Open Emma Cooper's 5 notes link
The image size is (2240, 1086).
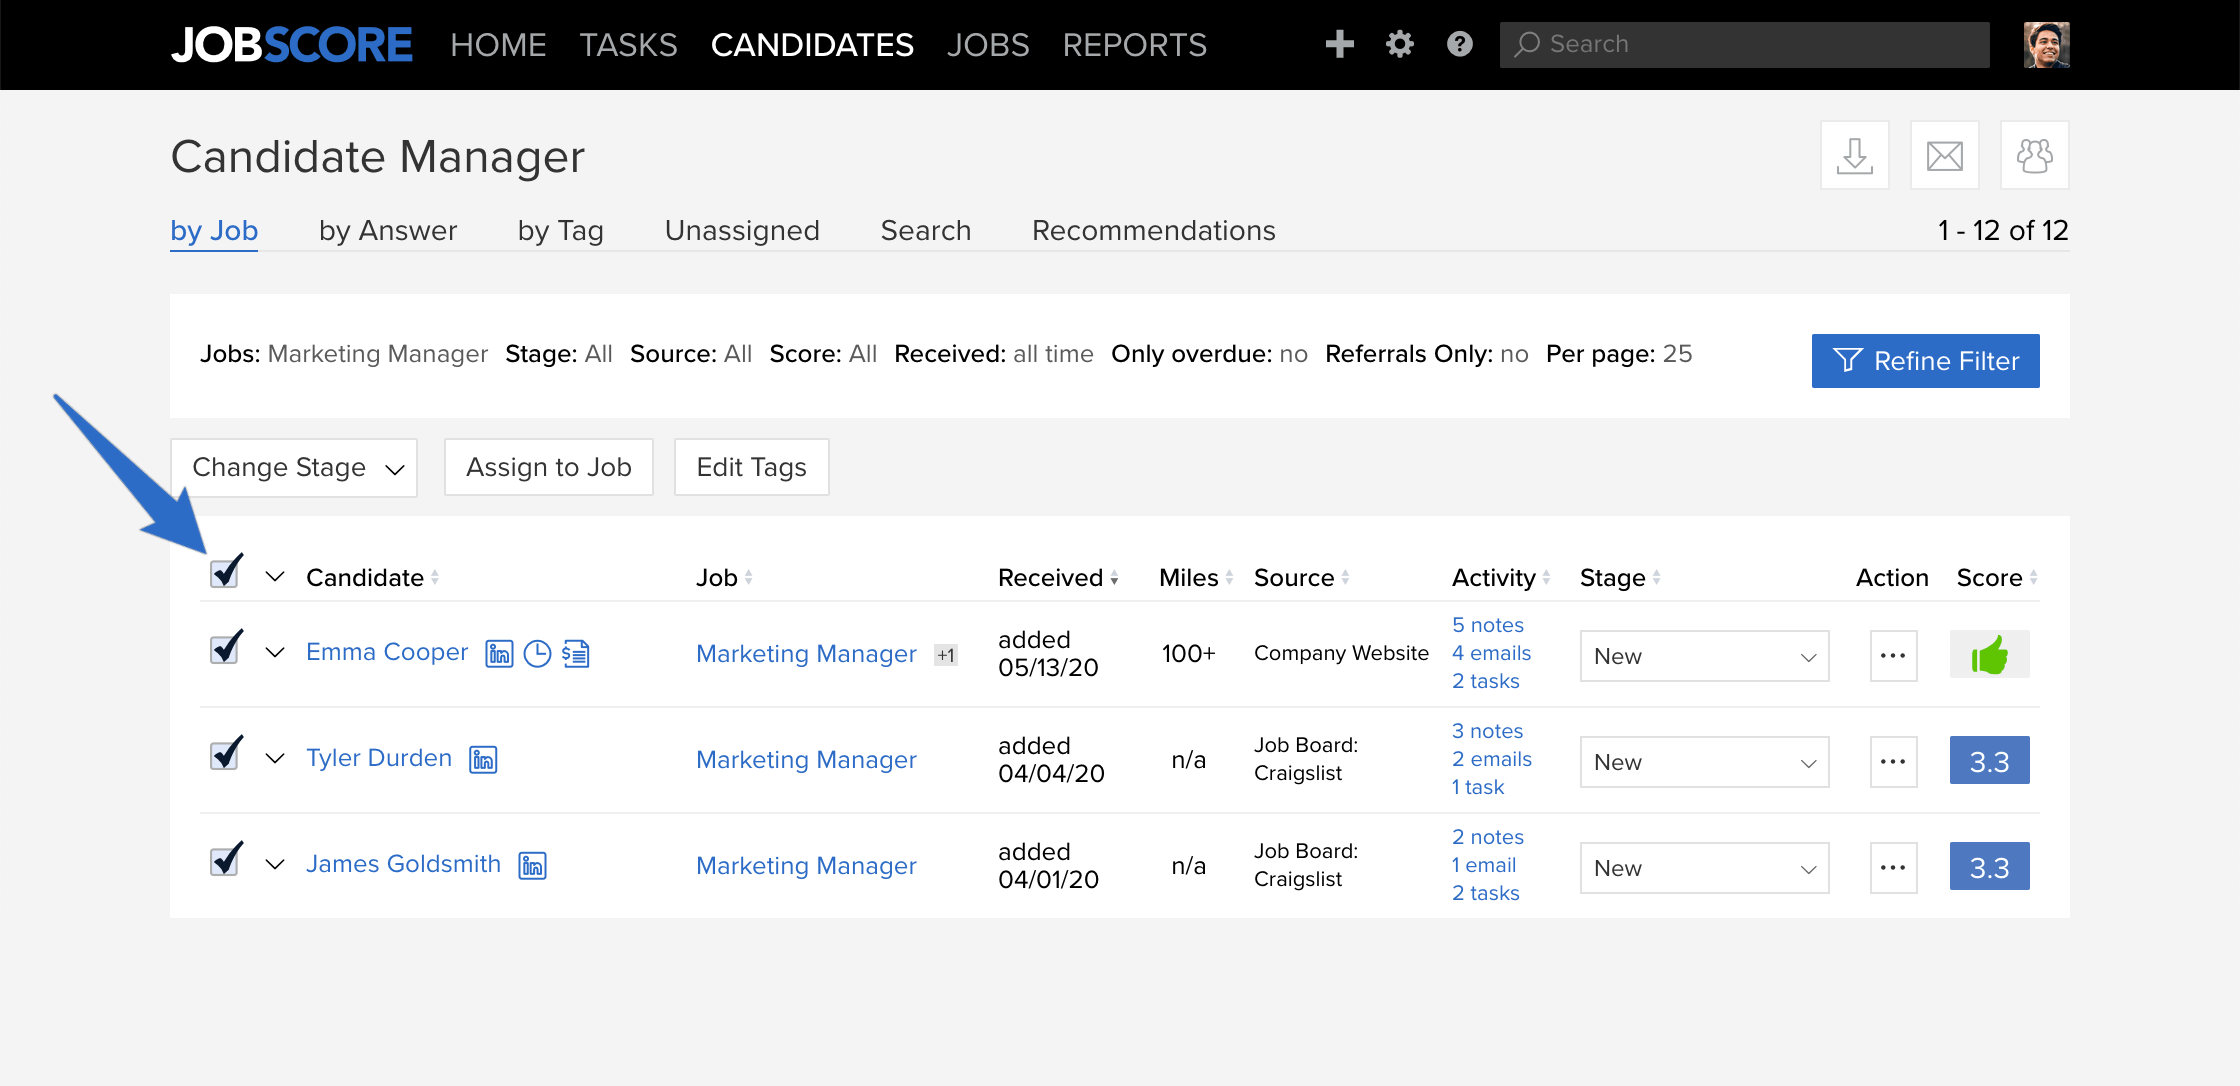[1487, 625]
